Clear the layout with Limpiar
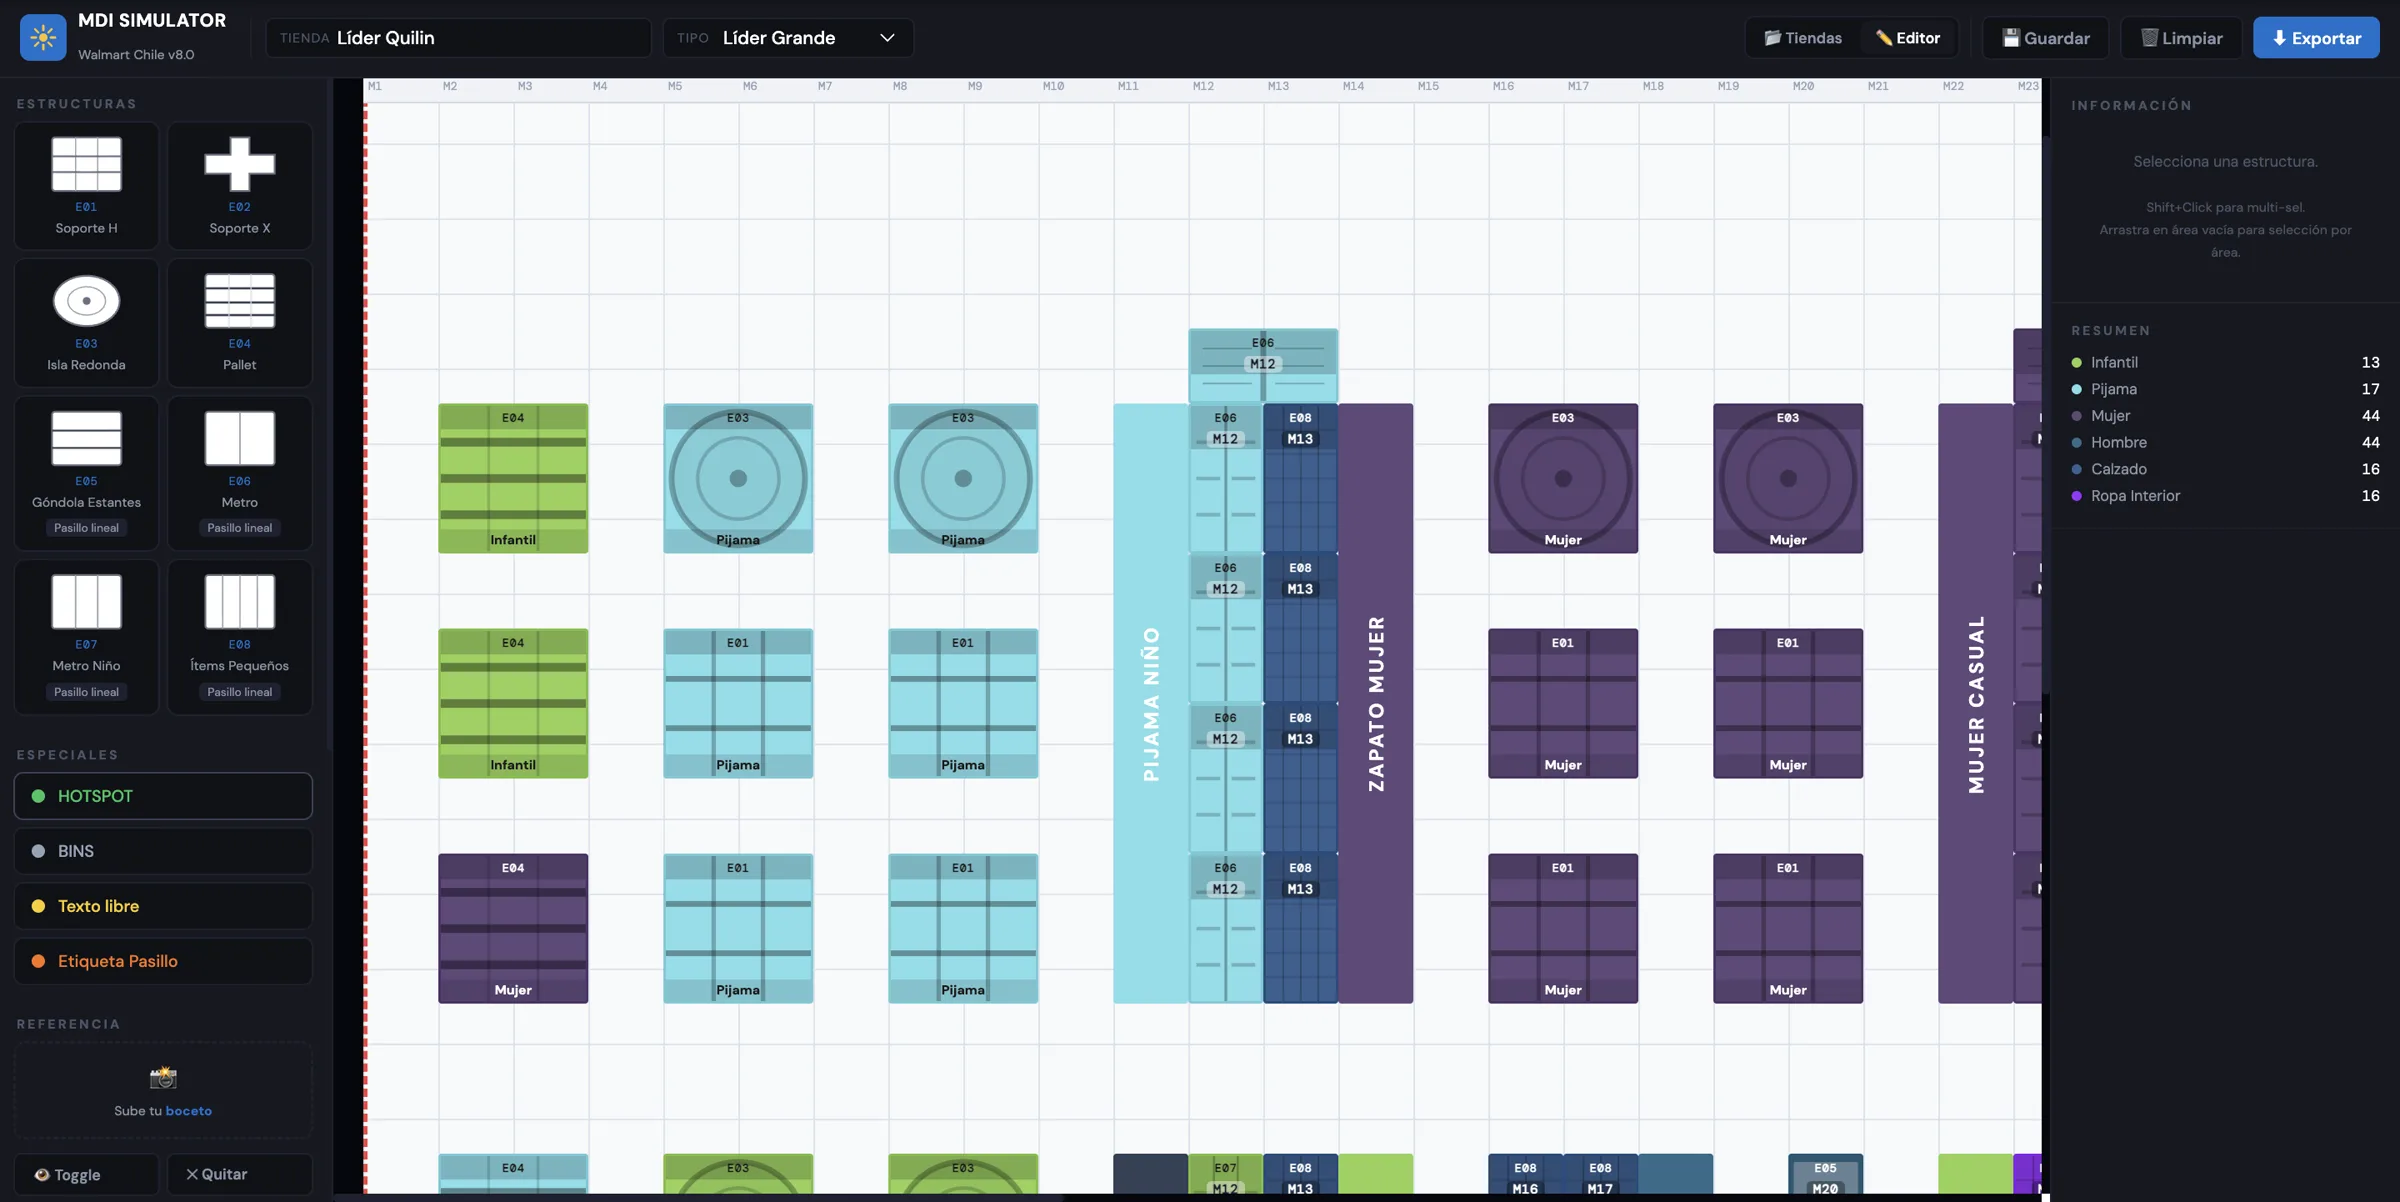The height and width of the screenshot is (1202, 2400). click(2181, 38)
